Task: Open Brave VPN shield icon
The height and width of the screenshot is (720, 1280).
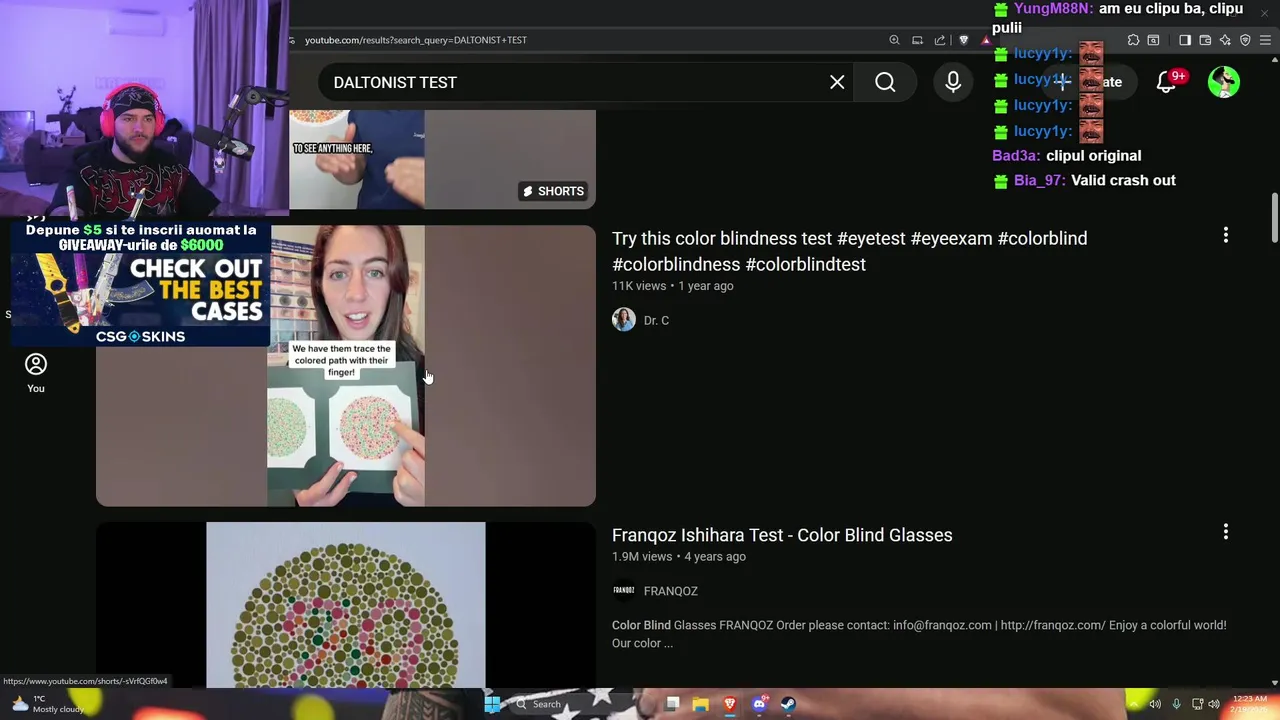Action: 1245,40
